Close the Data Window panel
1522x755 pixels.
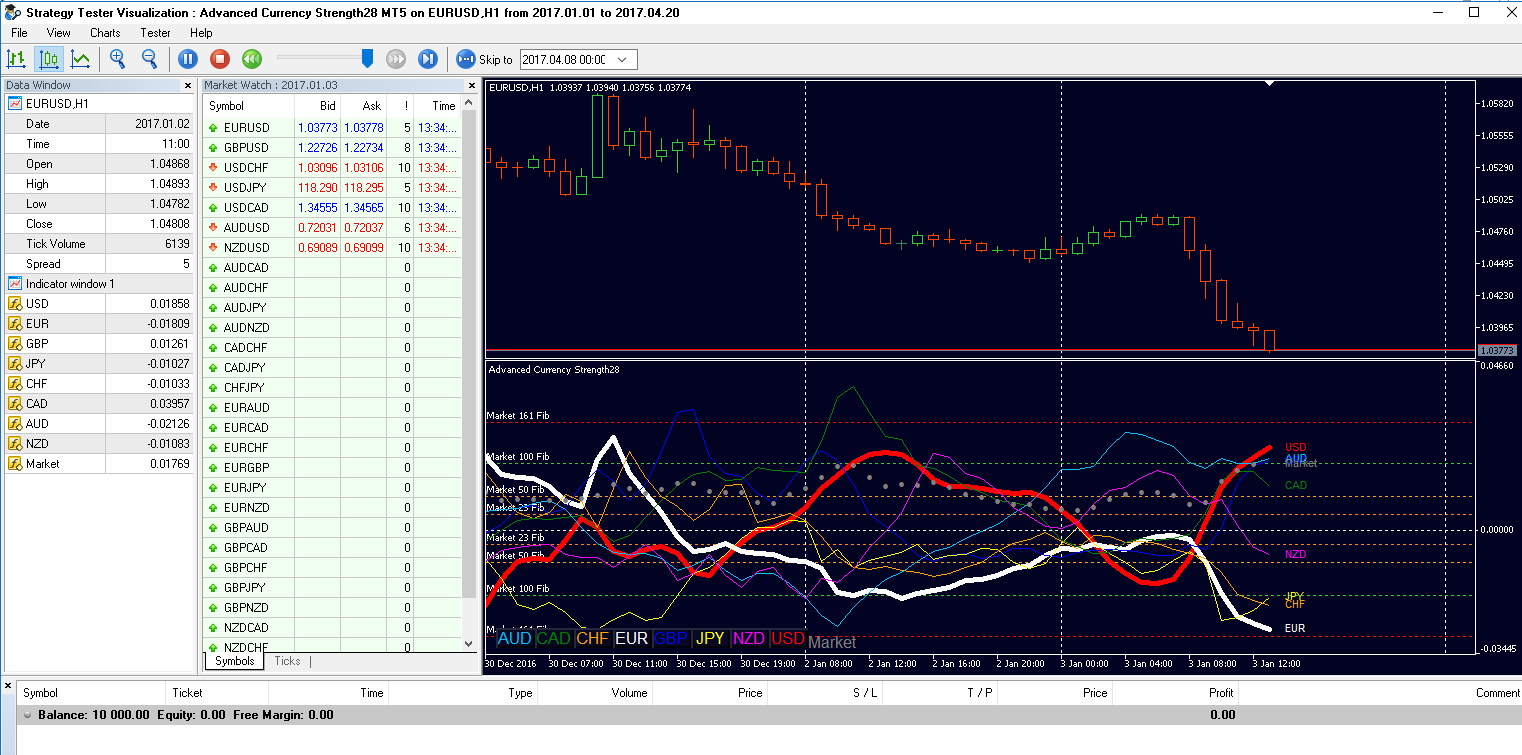point(188,86)
